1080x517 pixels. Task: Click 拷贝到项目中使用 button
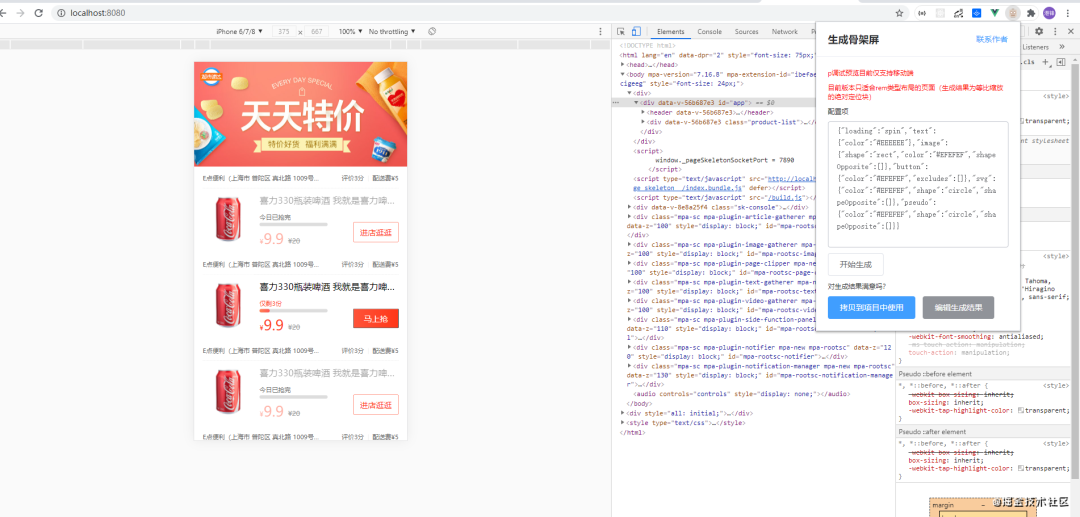(x=871, y=308)
